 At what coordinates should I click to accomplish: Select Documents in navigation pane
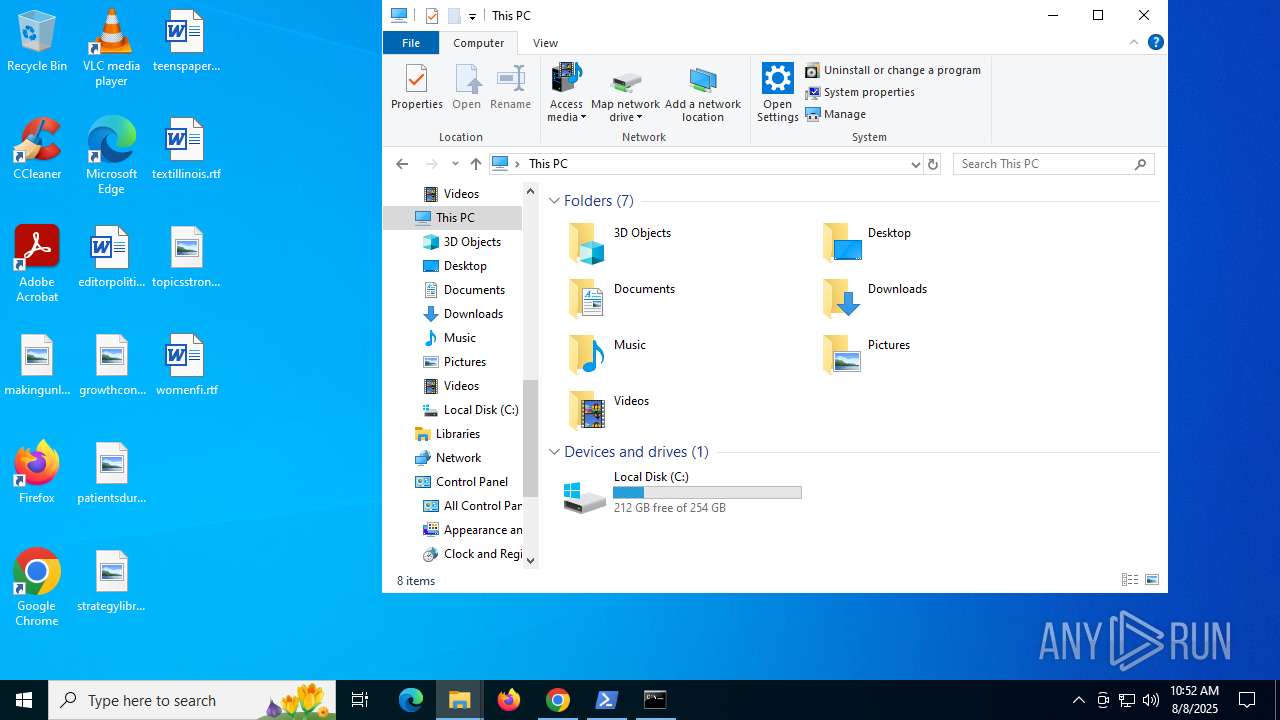click(x=465, y=290)
